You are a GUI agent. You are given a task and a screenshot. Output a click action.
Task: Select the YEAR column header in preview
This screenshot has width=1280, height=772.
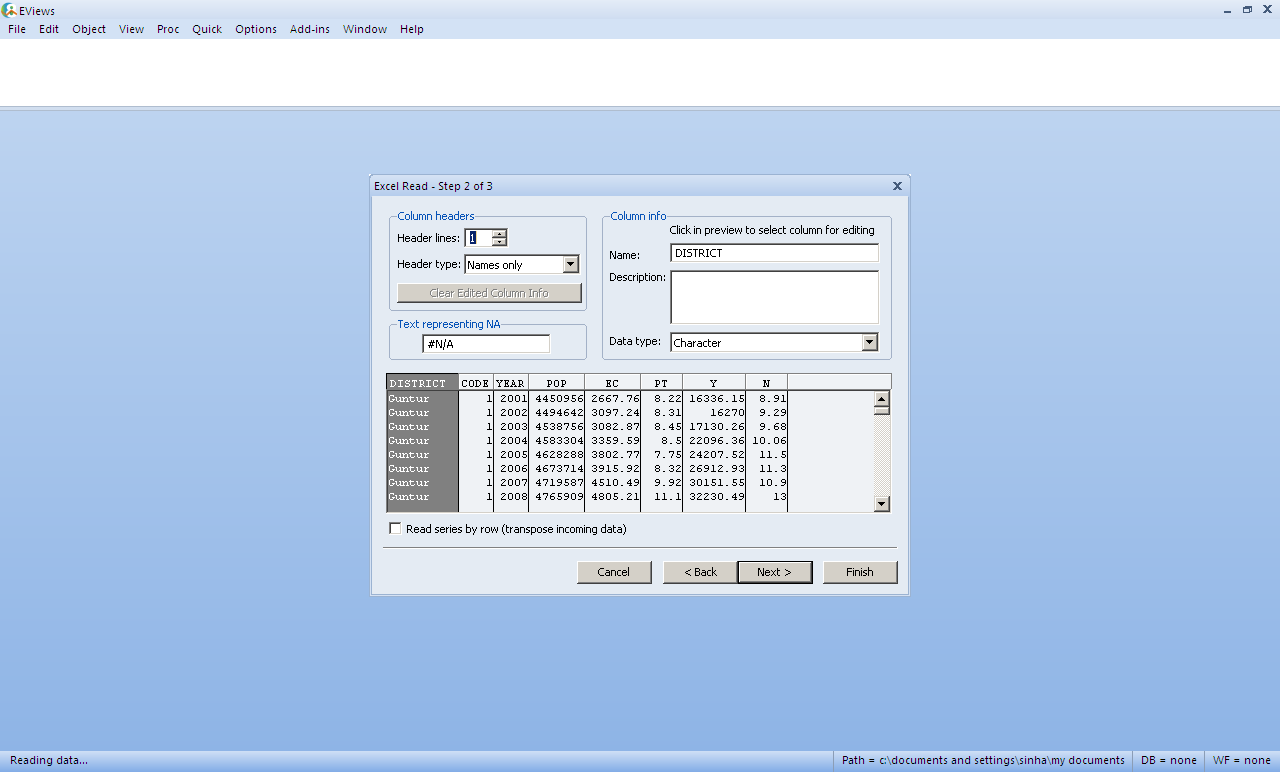click(510, 383)
